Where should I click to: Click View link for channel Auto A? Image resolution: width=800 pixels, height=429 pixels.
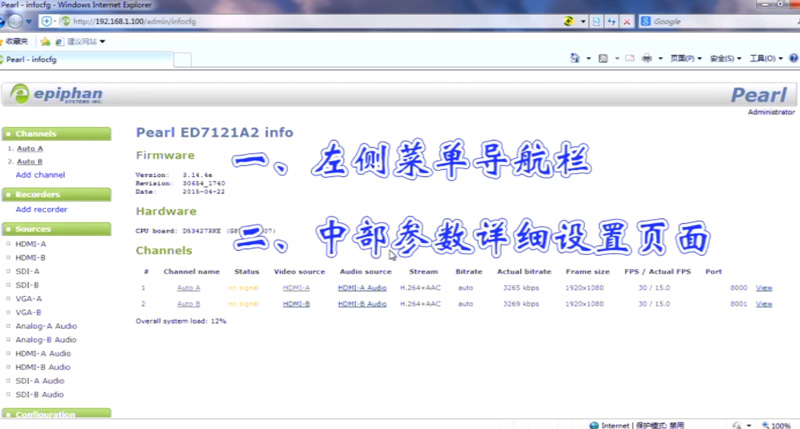764,288
